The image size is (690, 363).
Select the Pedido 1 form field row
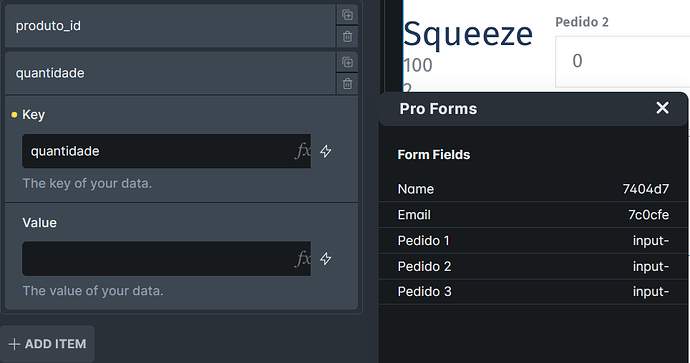coord(533,241)
